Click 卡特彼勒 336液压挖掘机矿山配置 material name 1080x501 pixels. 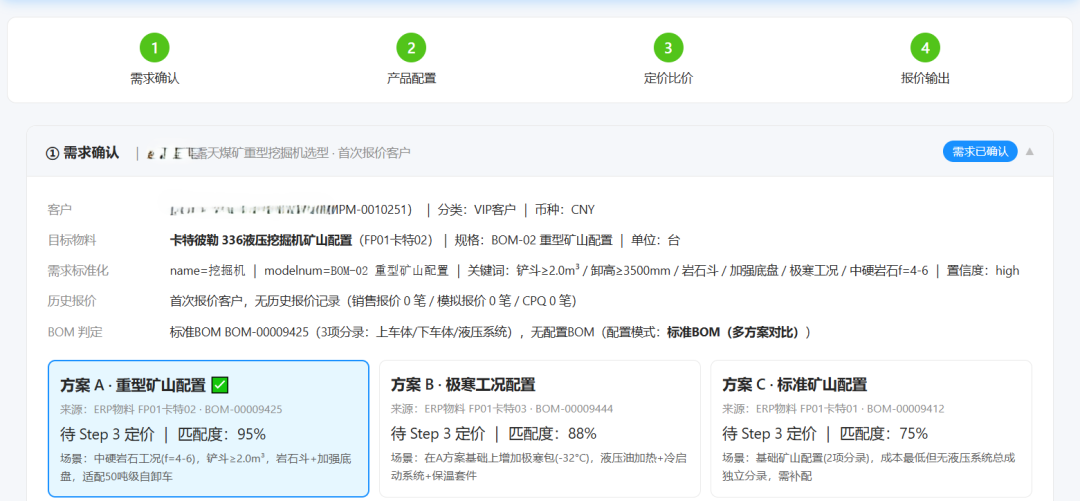(261, 240)
